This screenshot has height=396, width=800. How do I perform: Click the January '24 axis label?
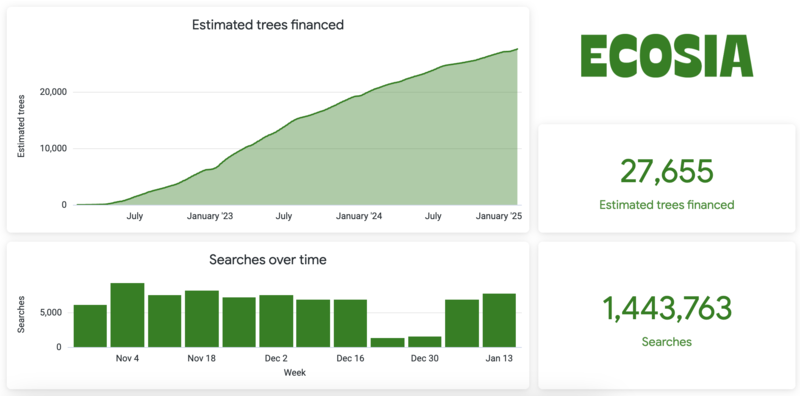(x=359, y=216)
